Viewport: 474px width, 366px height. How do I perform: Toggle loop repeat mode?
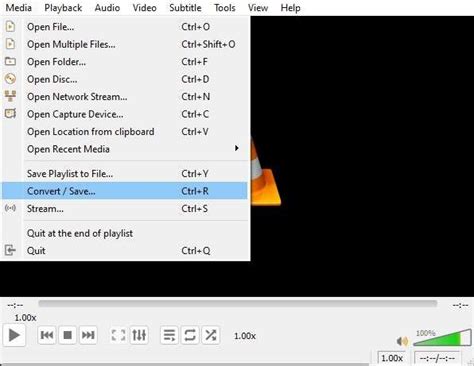190,335
